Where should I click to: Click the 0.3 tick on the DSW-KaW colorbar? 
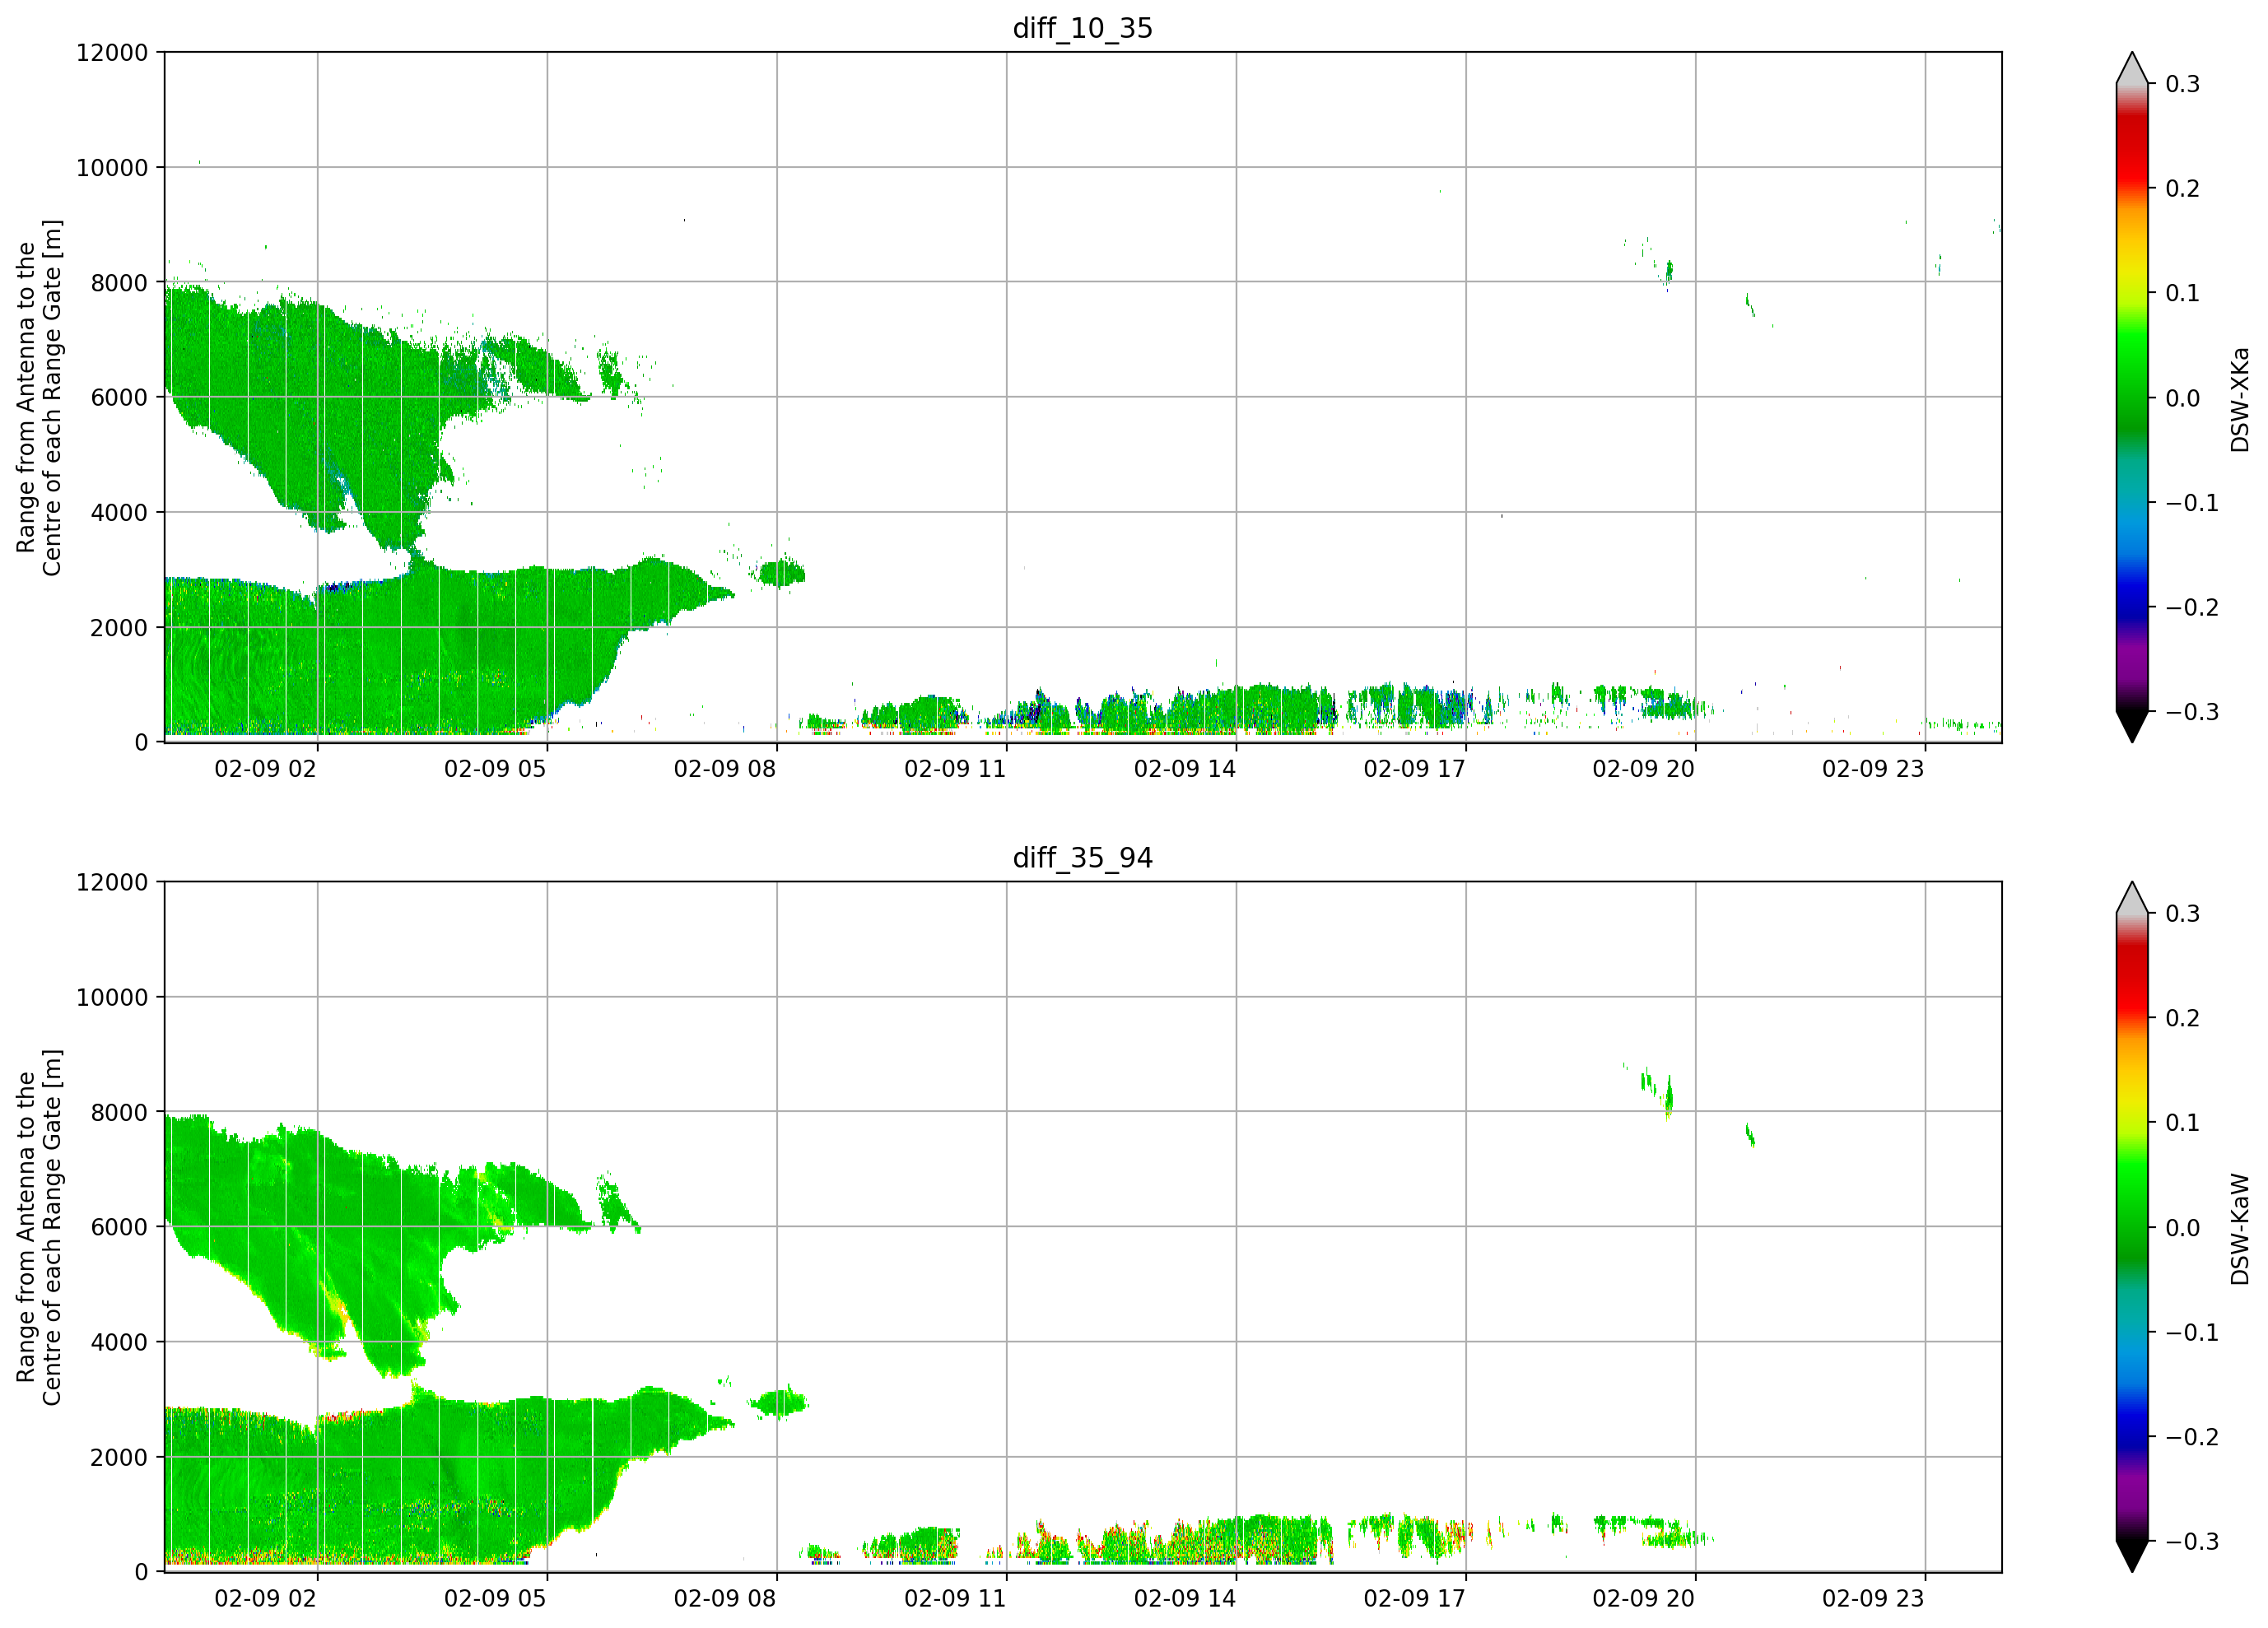pos(2183,913)
